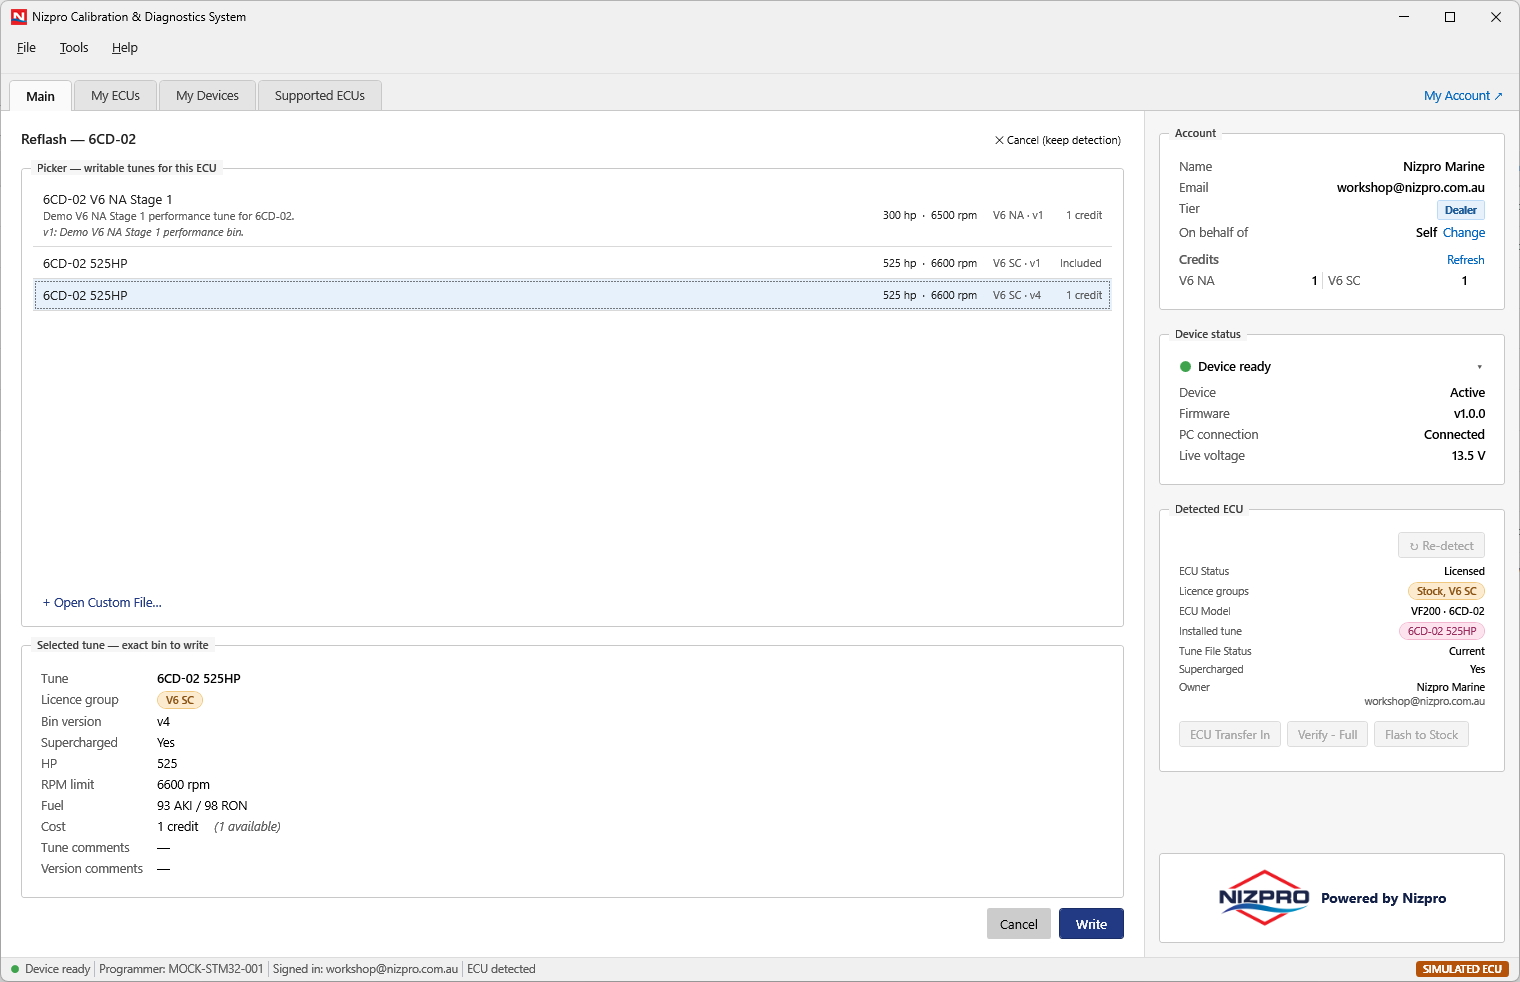1520x982 pixels.
Task: Click the v1.0.0 firmware value
Action: click(x=1469, y=414)
